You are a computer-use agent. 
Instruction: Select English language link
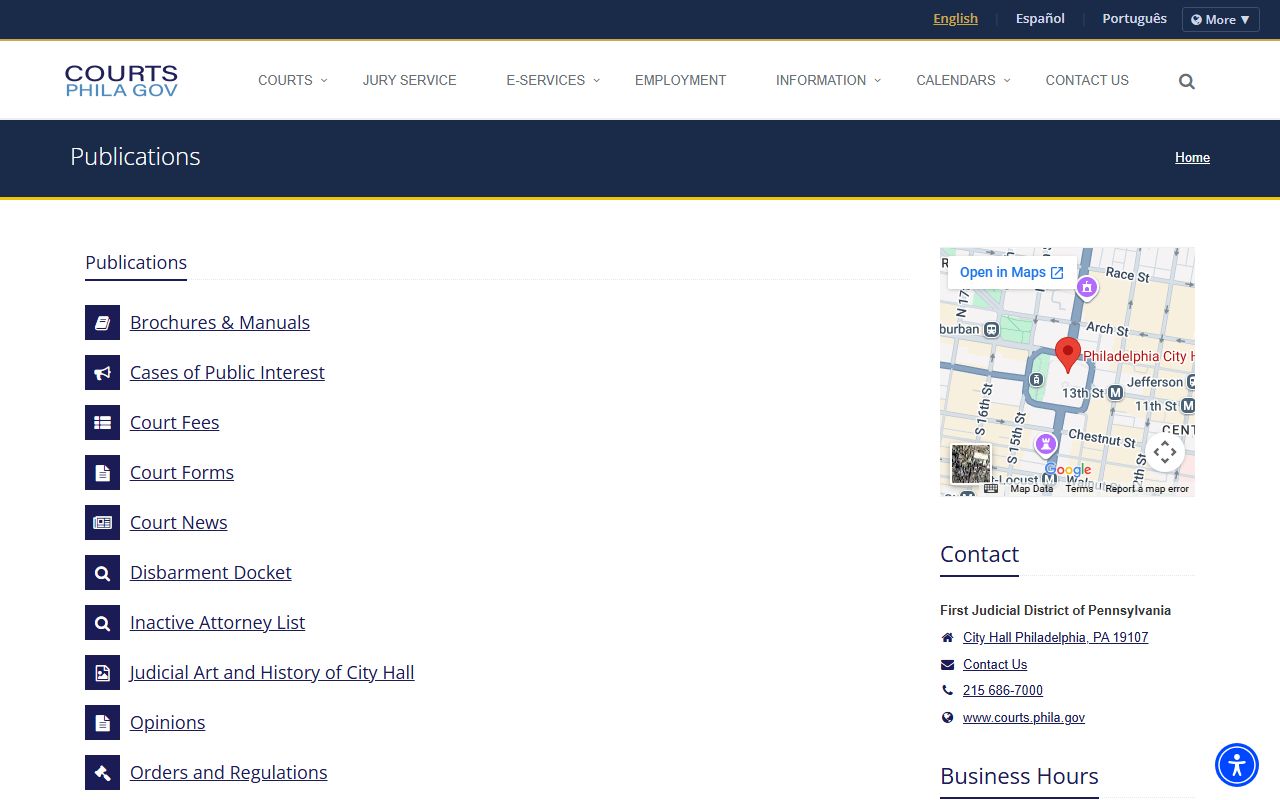955,19
